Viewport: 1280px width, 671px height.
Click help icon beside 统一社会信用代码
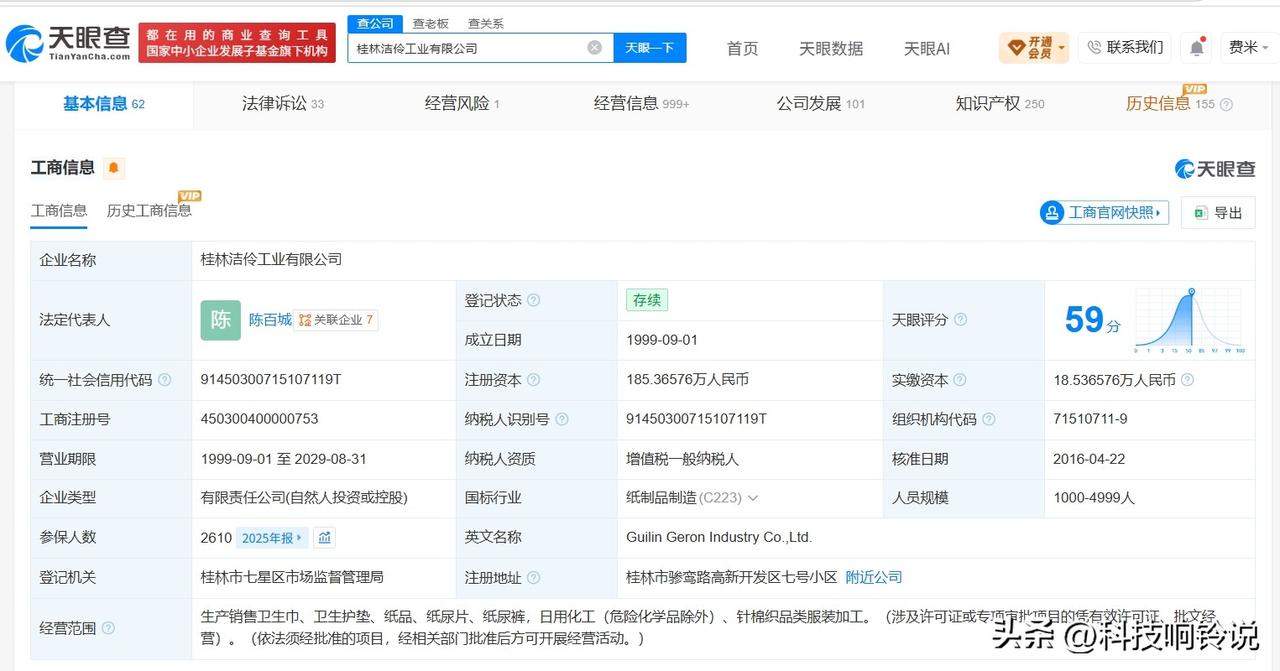click(165, 380)
